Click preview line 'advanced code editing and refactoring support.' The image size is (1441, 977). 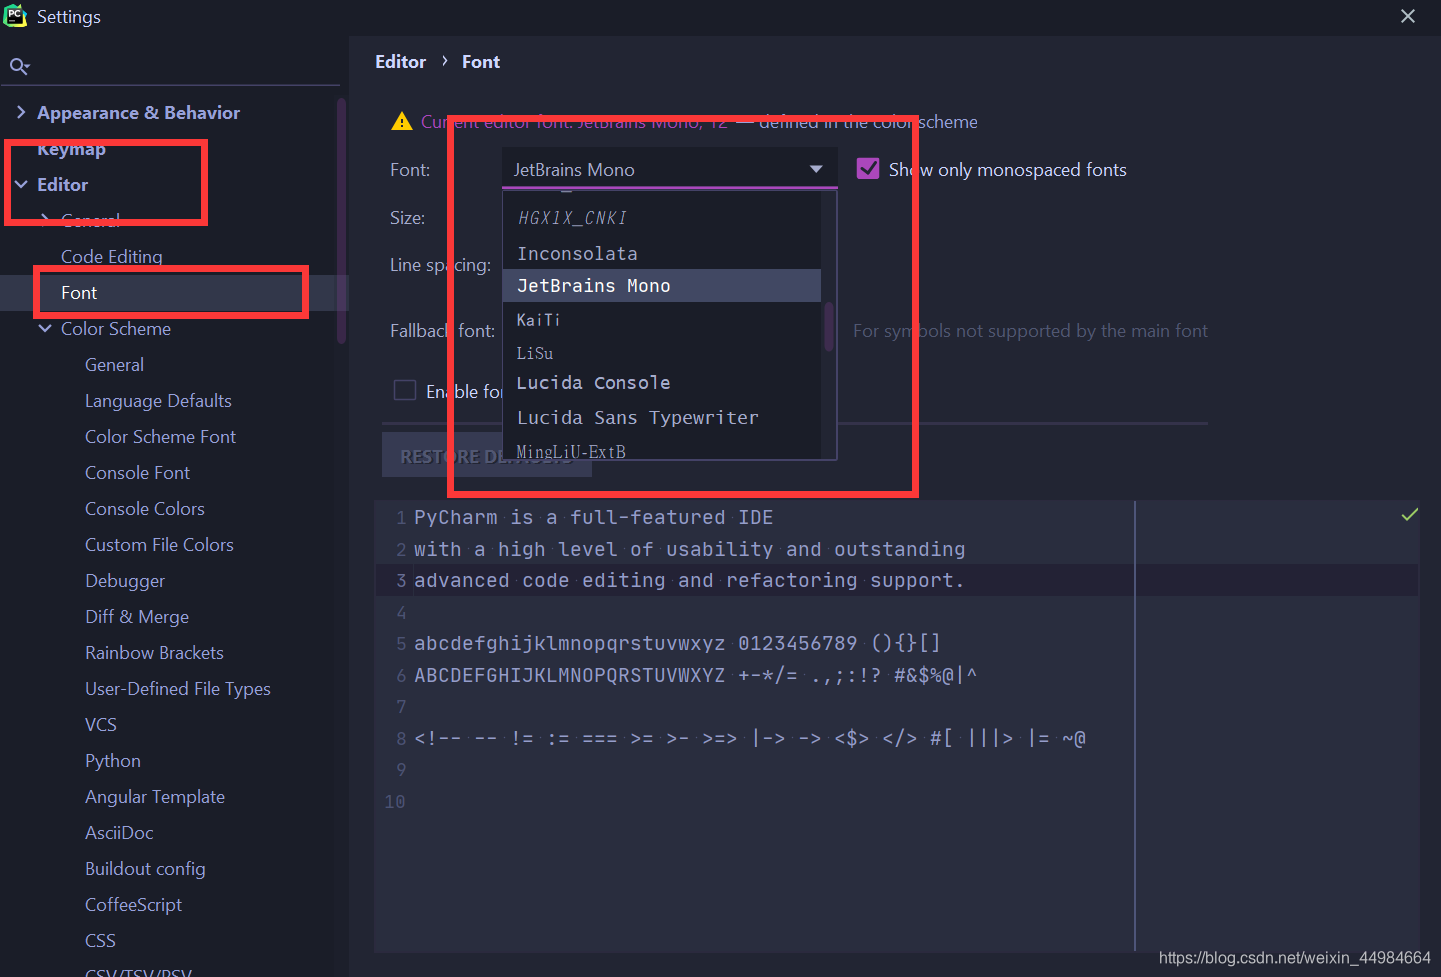coord(689,580)
